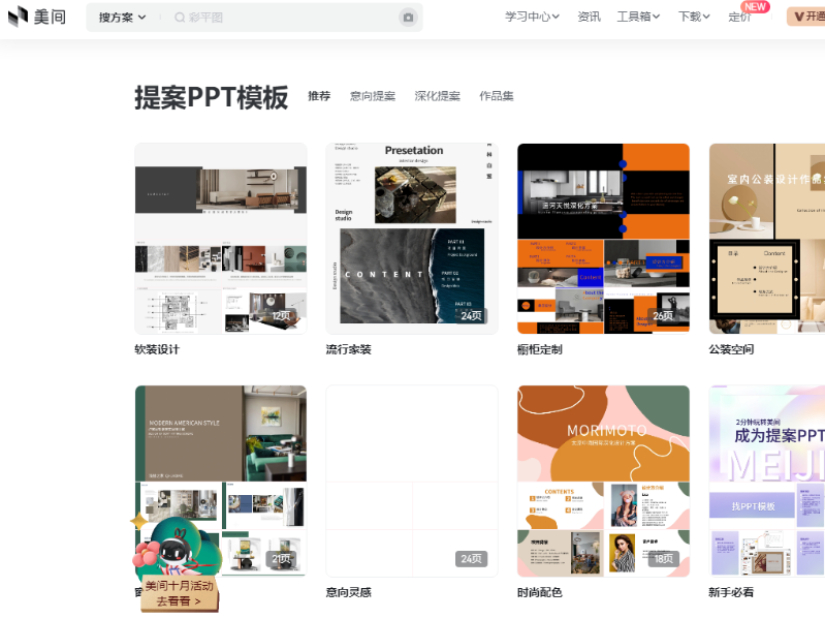This screenshot has width=825, height=619.
Task: Switch to the 意向提案 tab
Action: pos(373,96)
